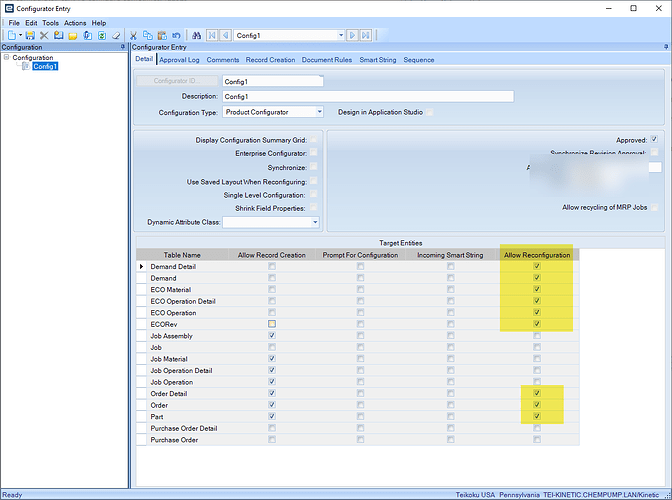This screenshot has height=500, width=672.
Task: Click the Refresh toolbar icon
Action: click(102, 36)
